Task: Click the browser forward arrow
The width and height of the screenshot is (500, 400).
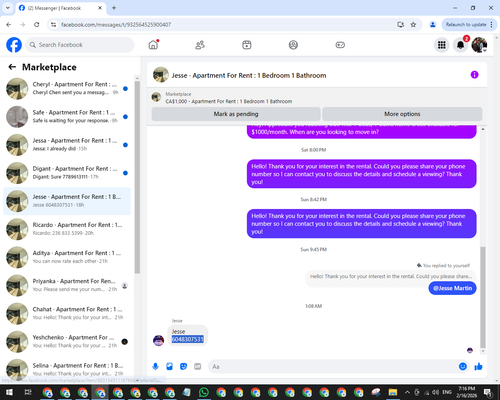Action: pyautogui.click(x=22, y=25)
